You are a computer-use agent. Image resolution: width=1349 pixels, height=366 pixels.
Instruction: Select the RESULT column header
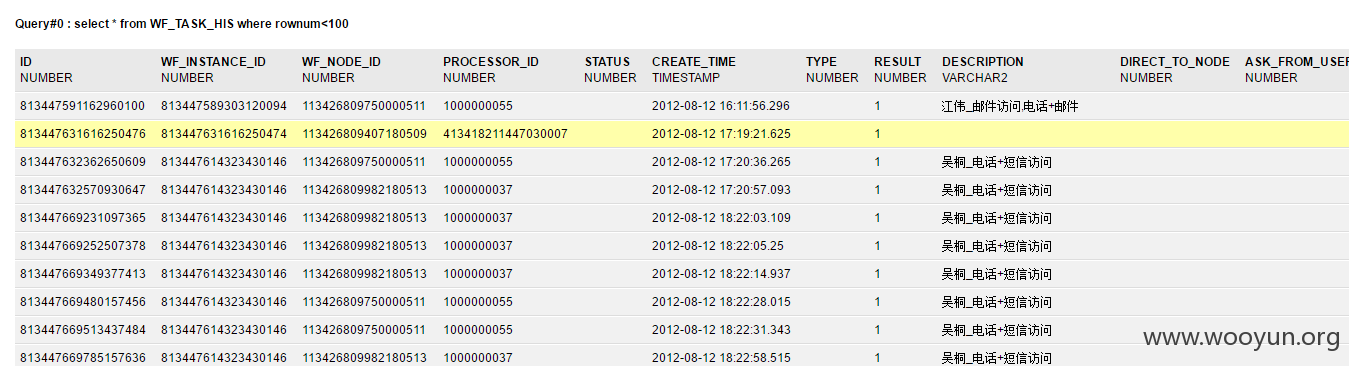pyautogui.click(x=898, y=62)
